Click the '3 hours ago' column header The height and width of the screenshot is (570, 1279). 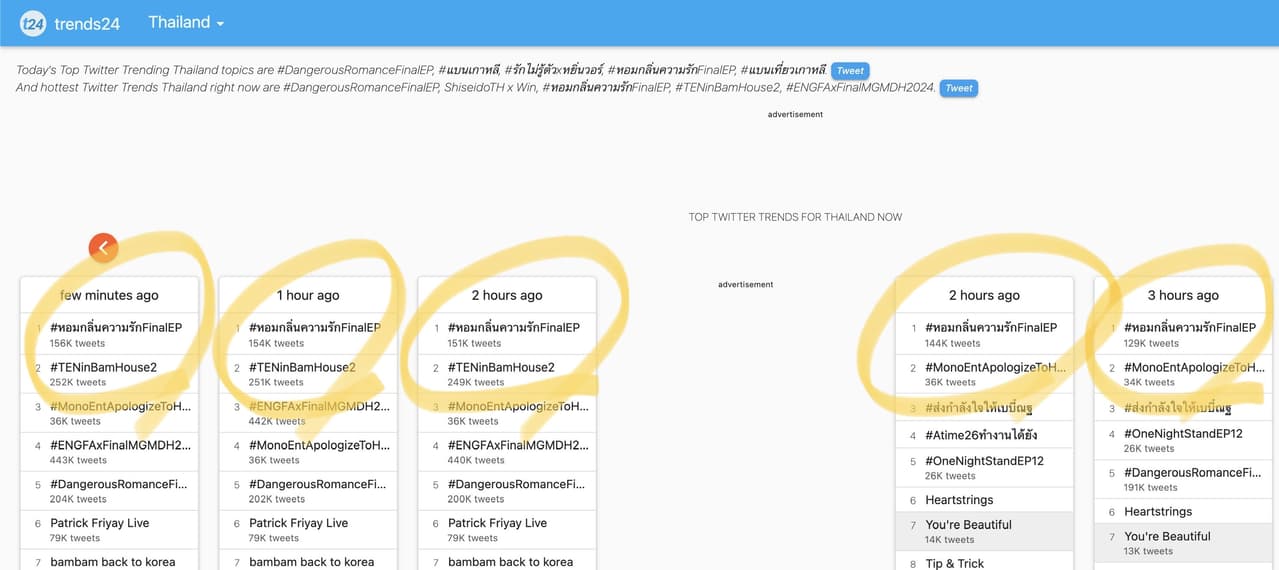[1183, 295]
